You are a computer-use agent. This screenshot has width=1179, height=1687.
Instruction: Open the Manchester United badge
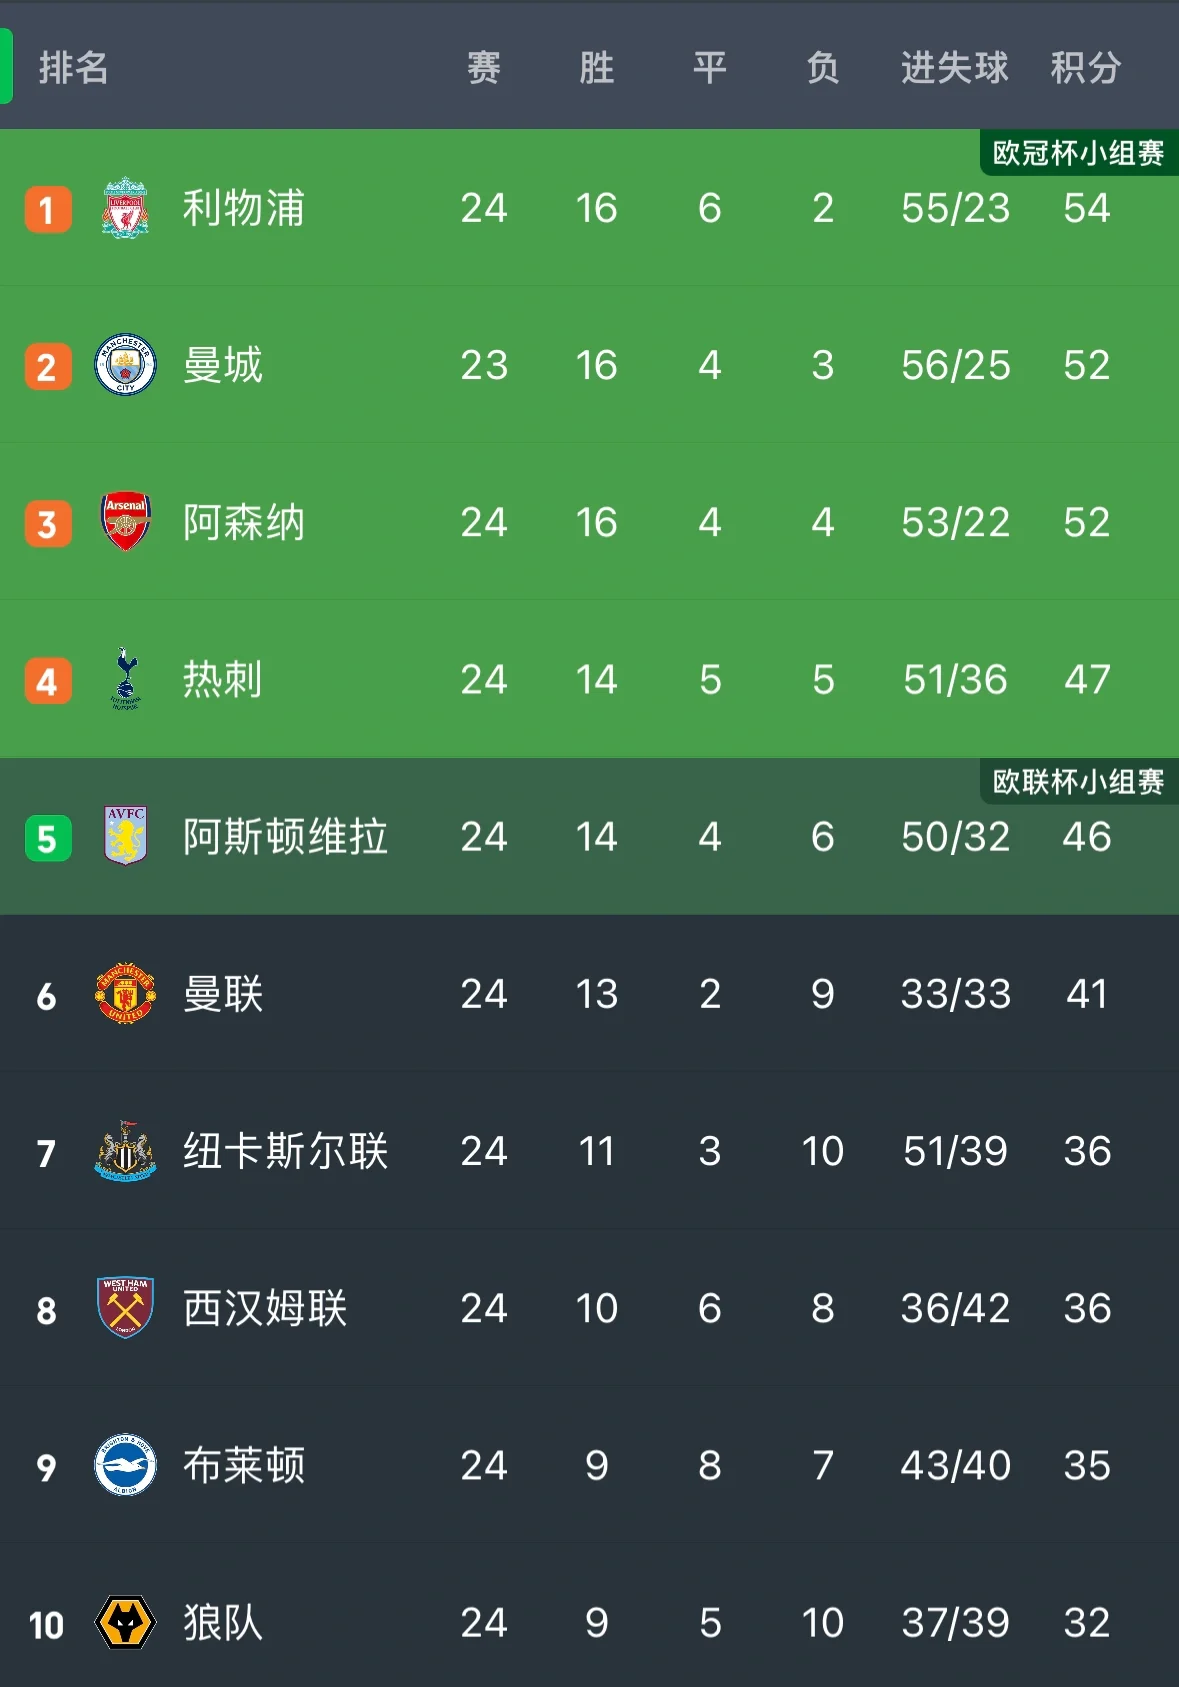click(x=125, y=993)
